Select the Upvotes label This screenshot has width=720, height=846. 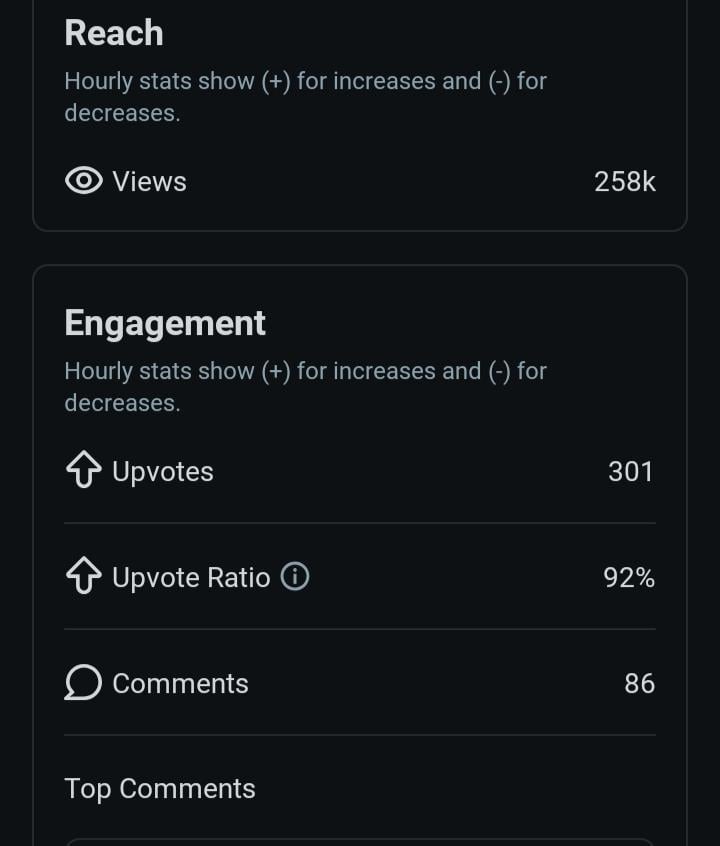[162, 471]
